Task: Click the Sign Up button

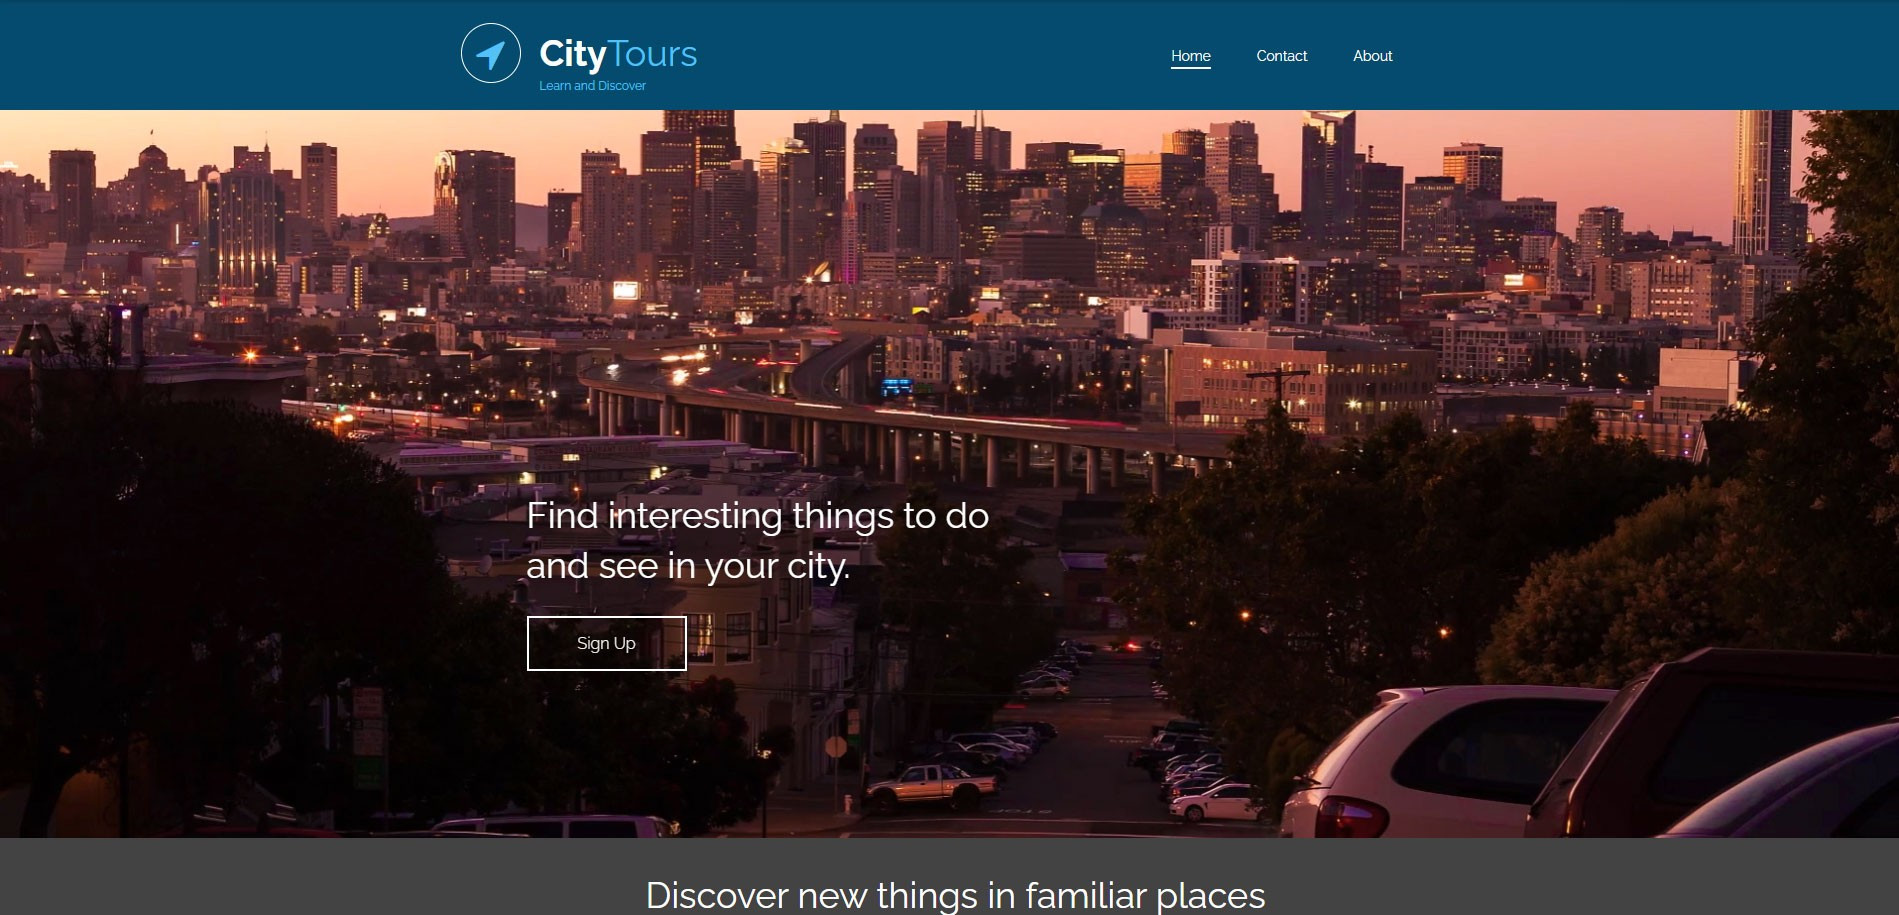Action: tap(606, 643)
